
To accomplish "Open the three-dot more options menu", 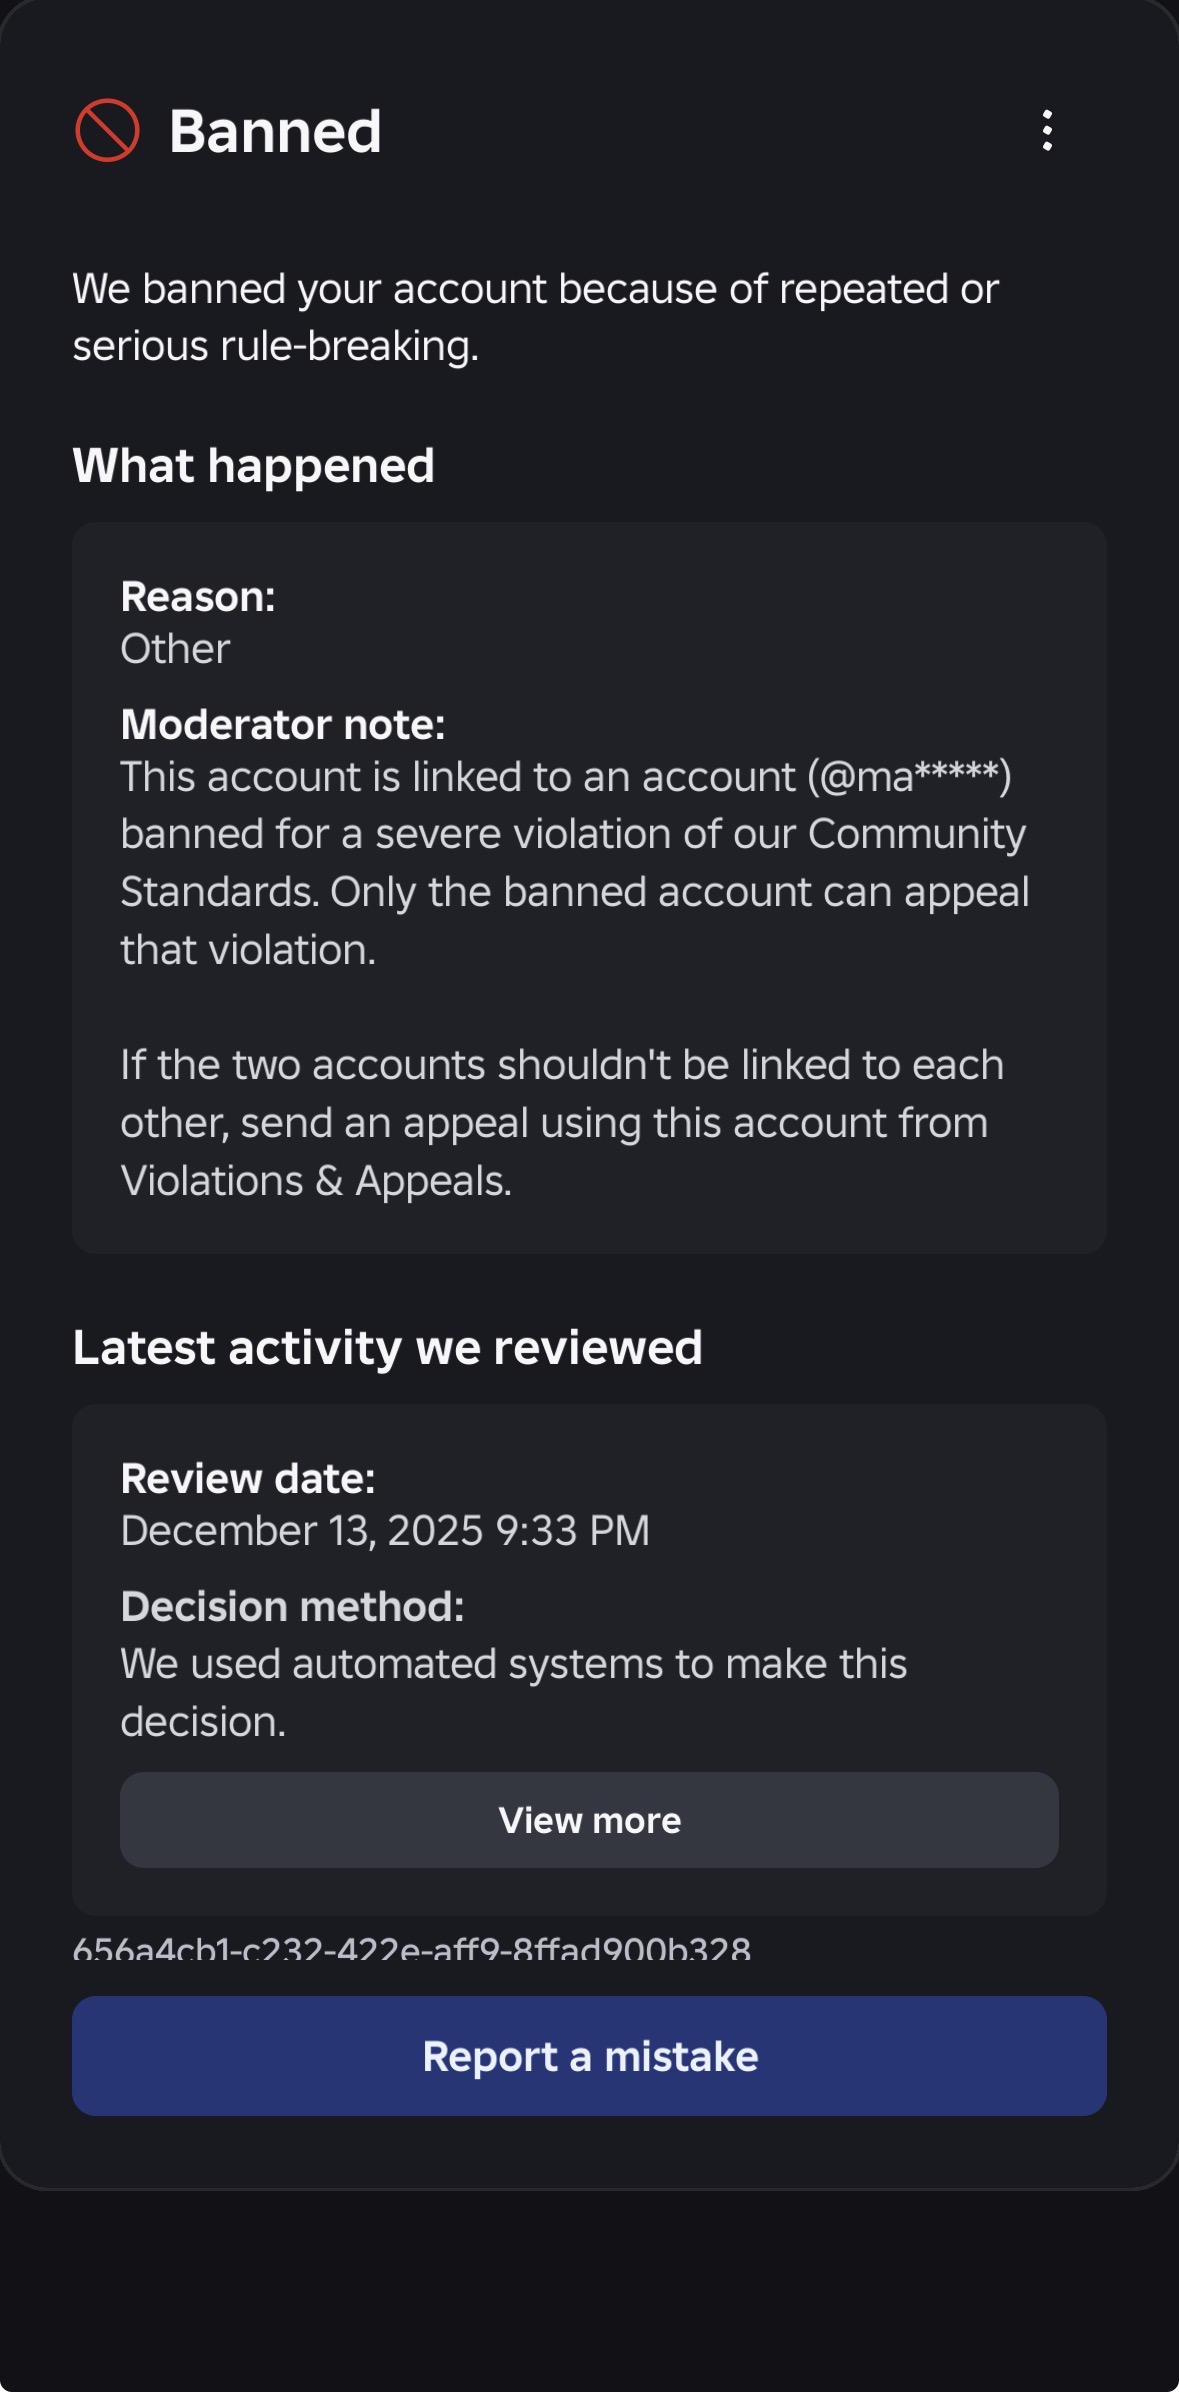I will pyautogui.click(x=1047, y=131).
